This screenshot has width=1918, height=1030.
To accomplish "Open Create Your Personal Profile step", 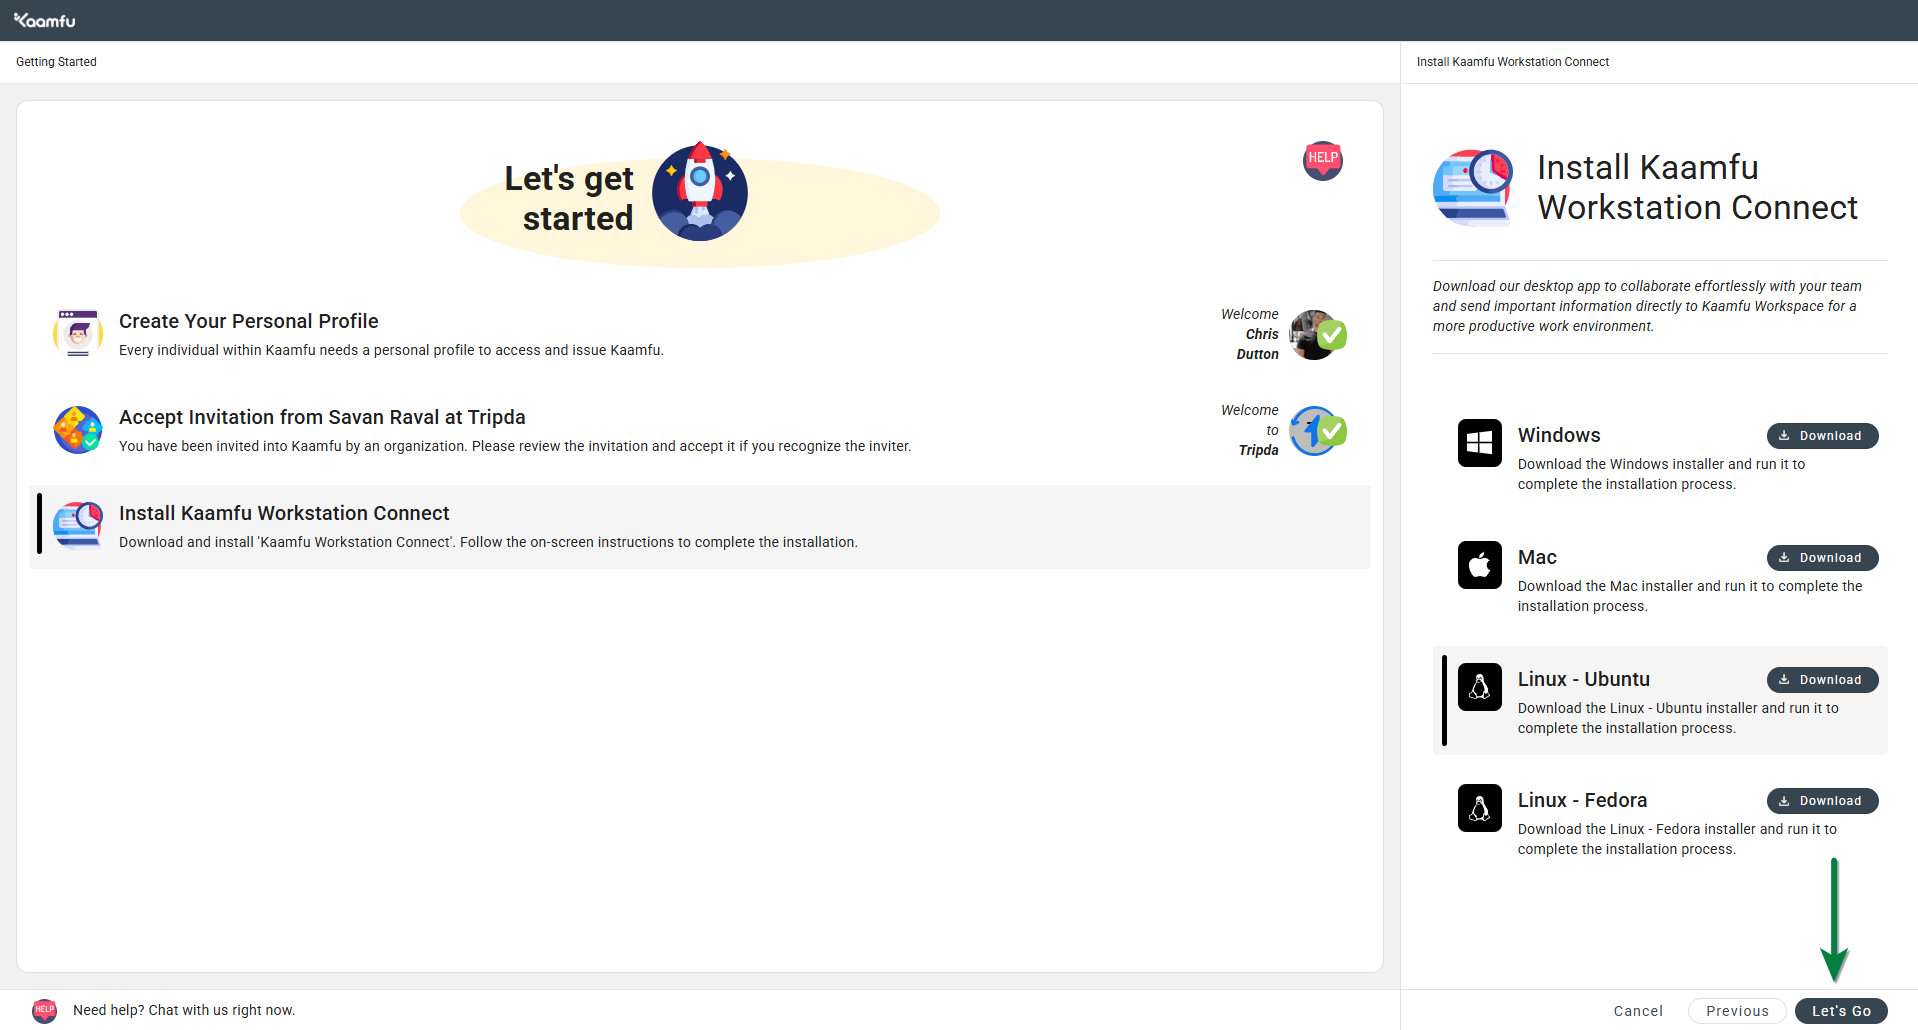I will click(x=248, y=321).
